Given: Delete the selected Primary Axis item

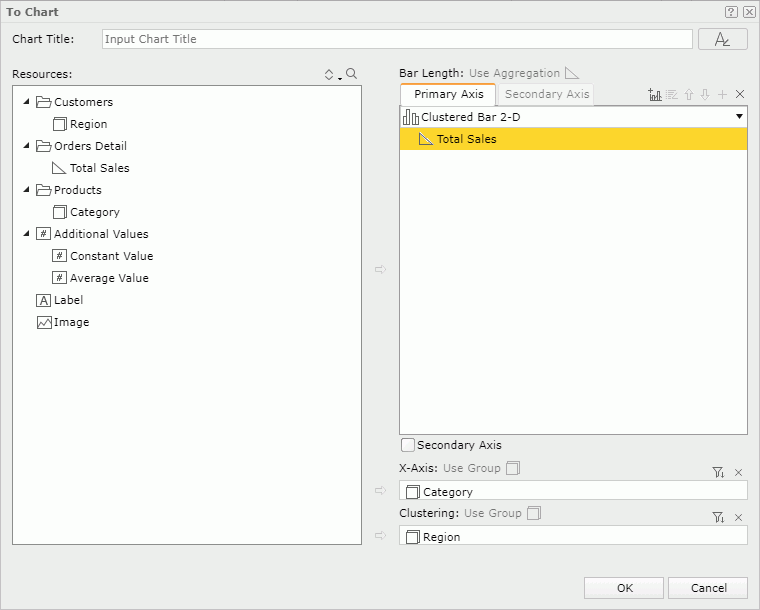Looking at the screenshot, I should (x=740, y=94).
